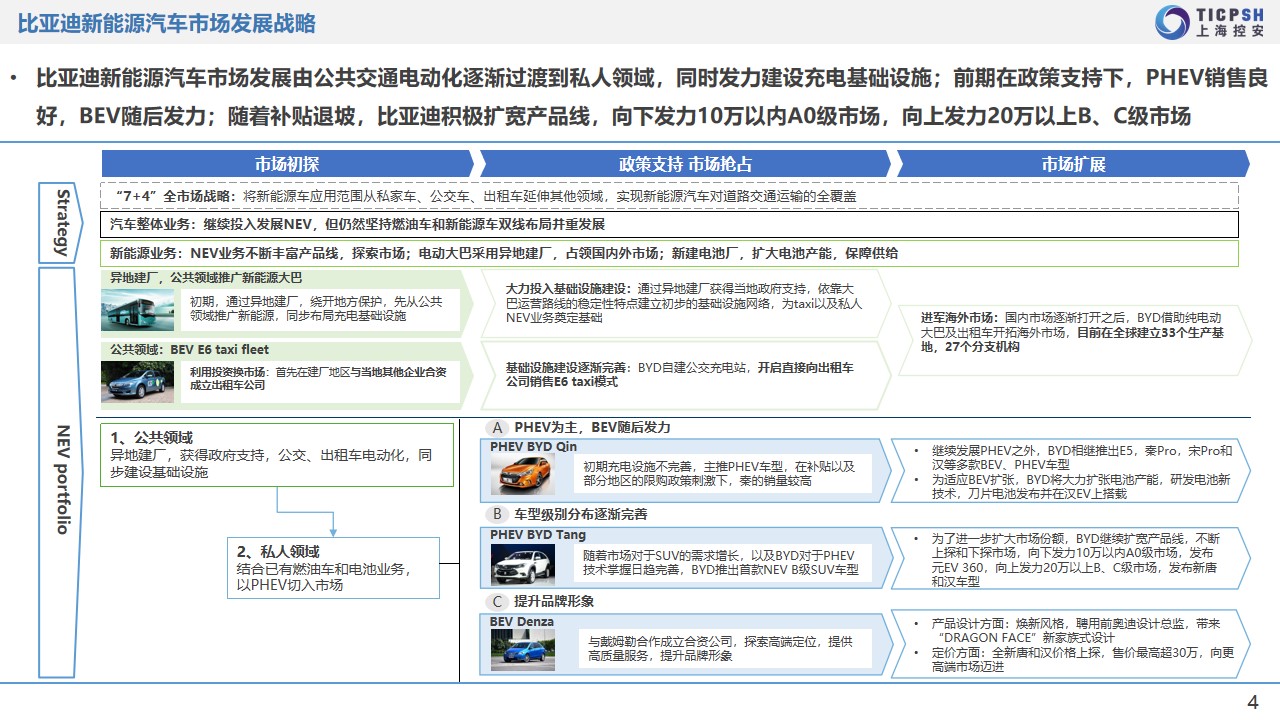Select the 政策支持 市场抢占 stage header

click(685, 164)
